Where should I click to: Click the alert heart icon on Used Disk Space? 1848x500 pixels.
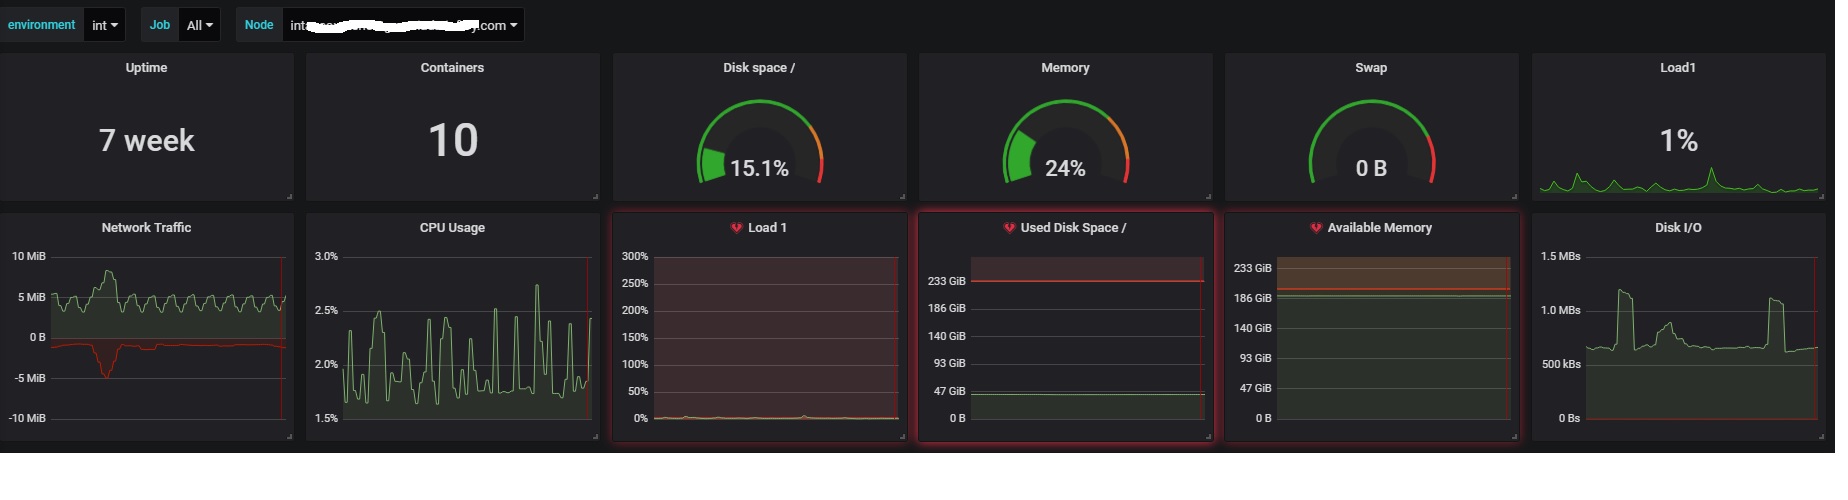(x=1009, y=228)
